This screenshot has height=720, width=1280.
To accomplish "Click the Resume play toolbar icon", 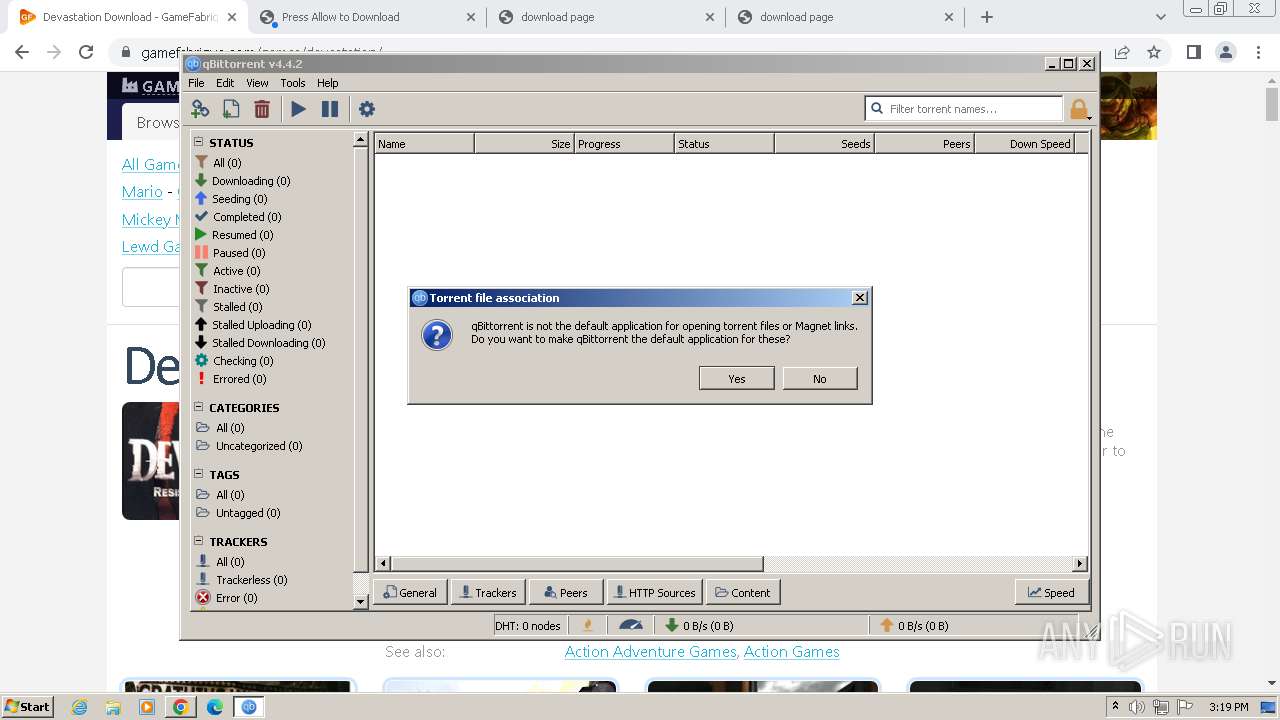I will pos(299,109).
